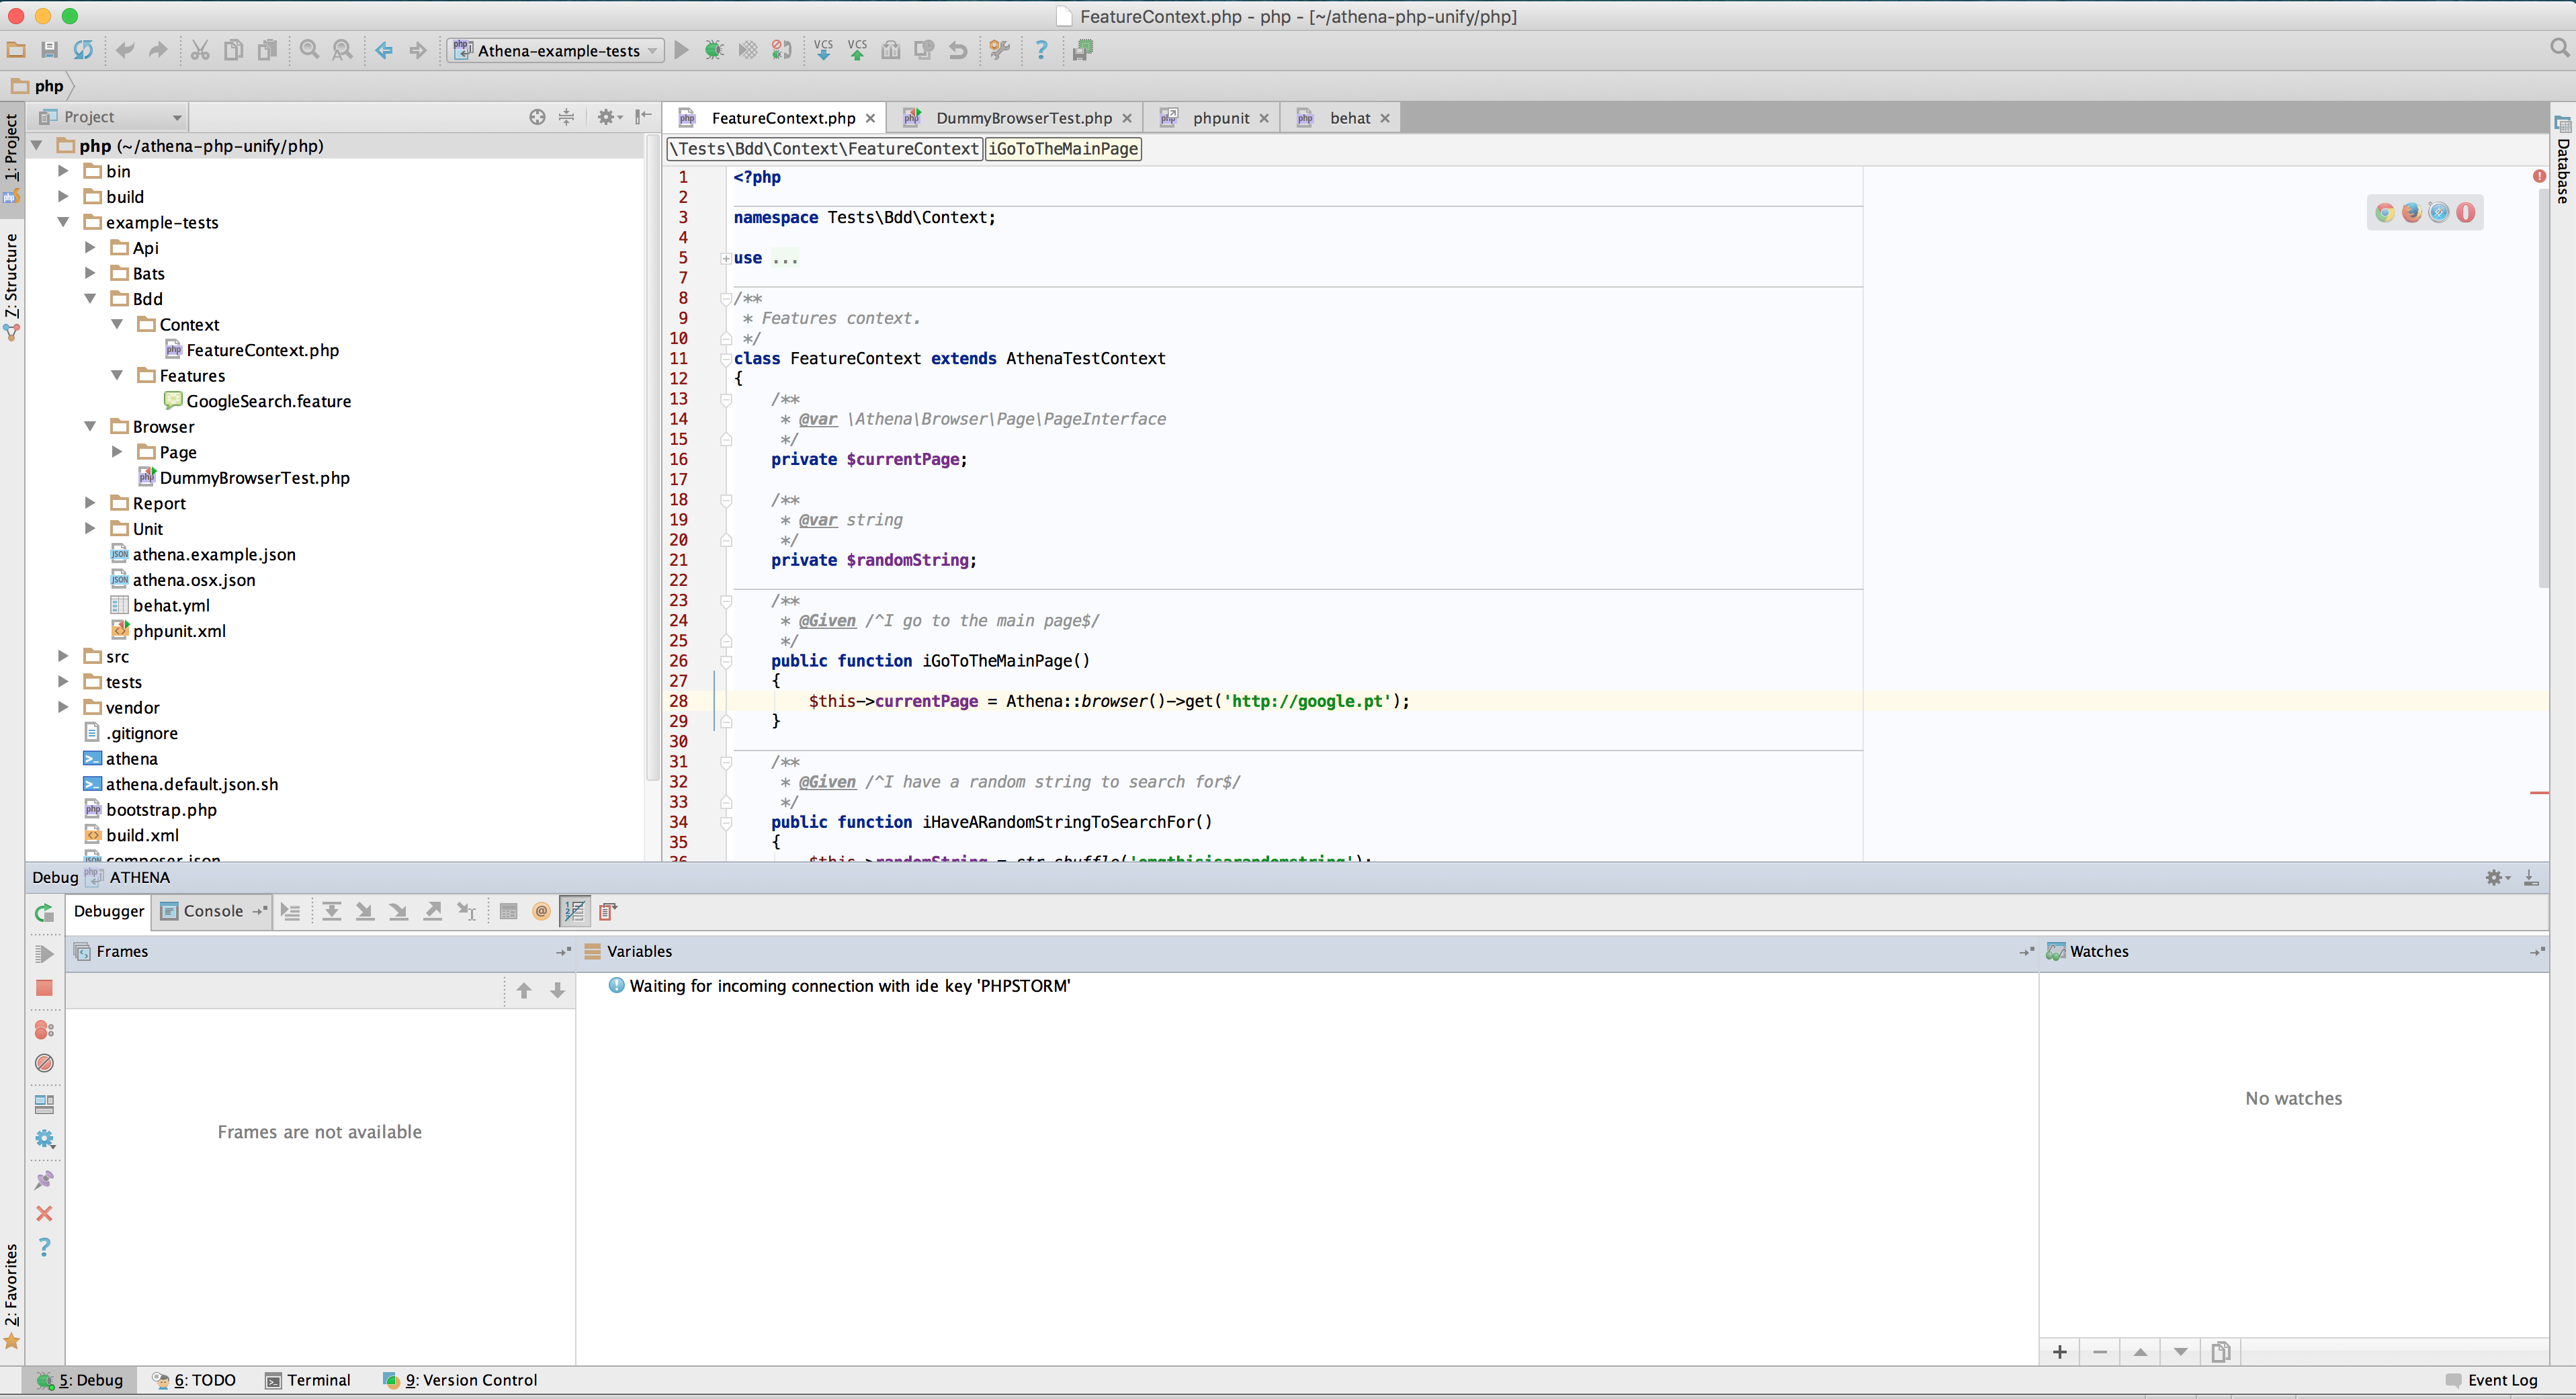The width and height of the screenshot is (2576, 1399).
Task: Open the Event Log
Action: coord(2491,1380)
